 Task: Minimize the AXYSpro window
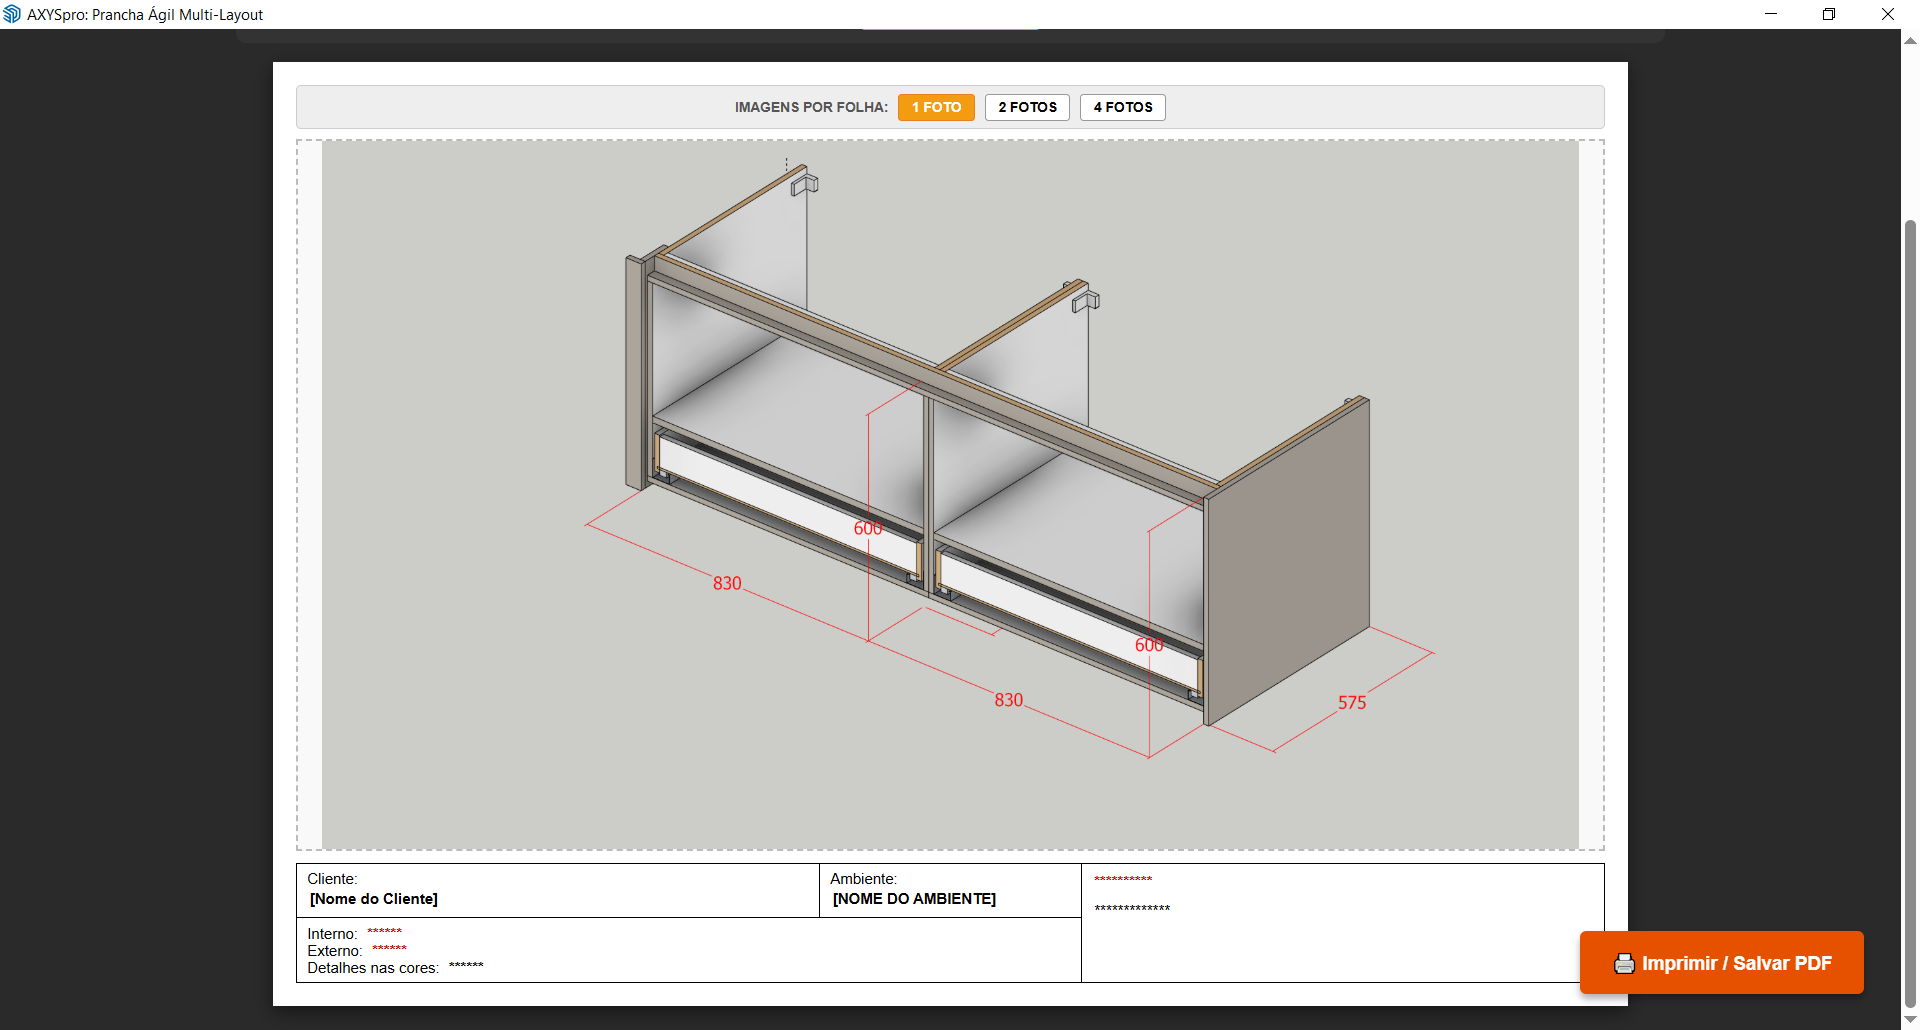(x=1771, y=14)
